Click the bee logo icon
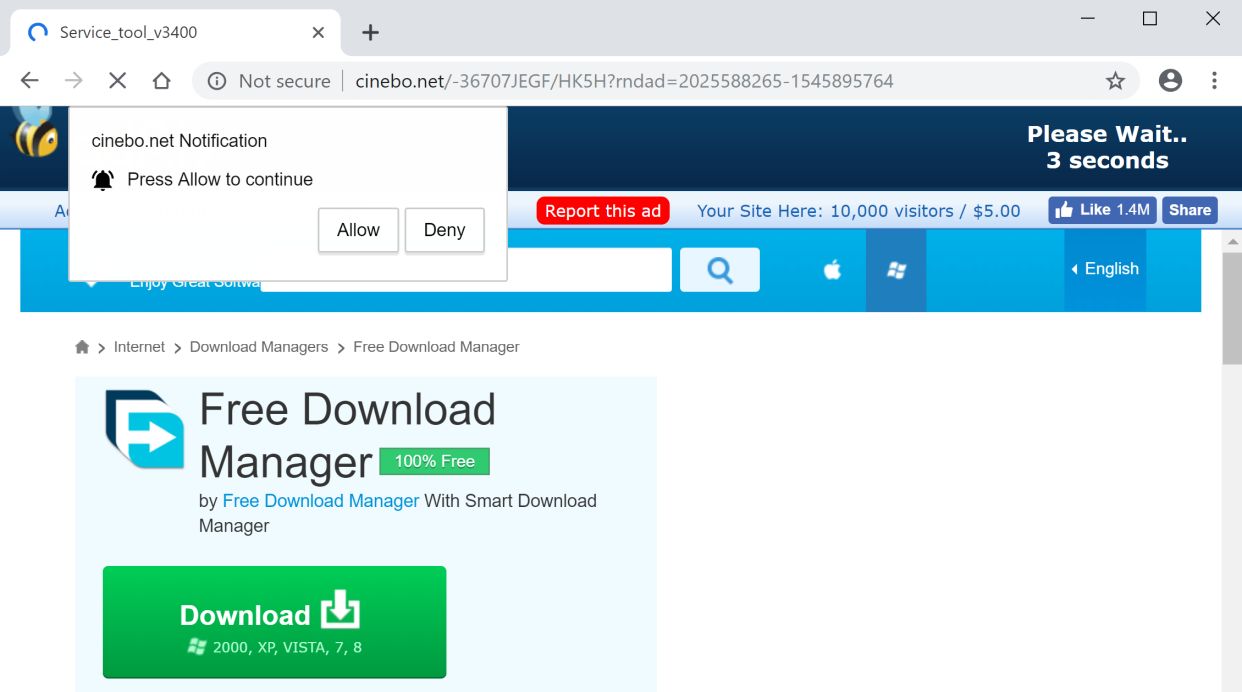This screenshot has width=1242, height=692. click(35, 132)
